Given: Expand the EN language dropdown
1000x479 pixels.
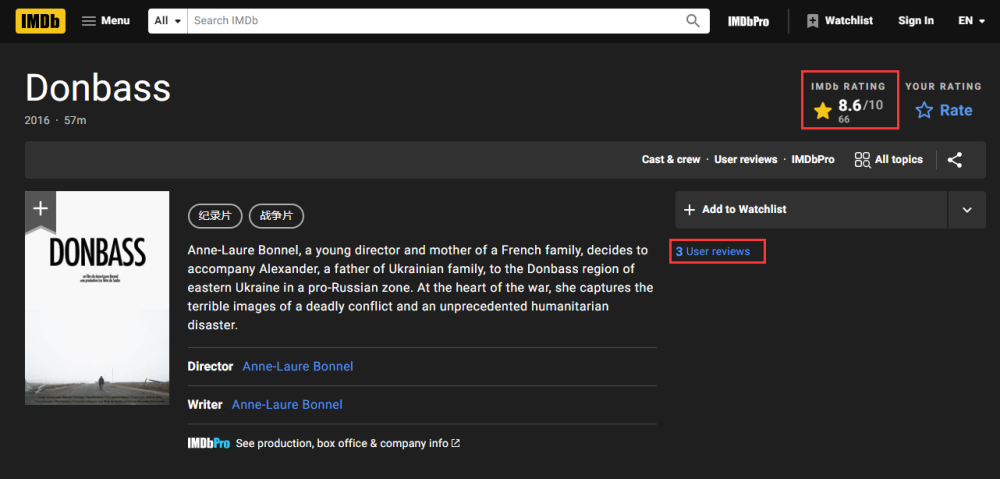Looking at the screenshot, I should click(x=971, y=20).
